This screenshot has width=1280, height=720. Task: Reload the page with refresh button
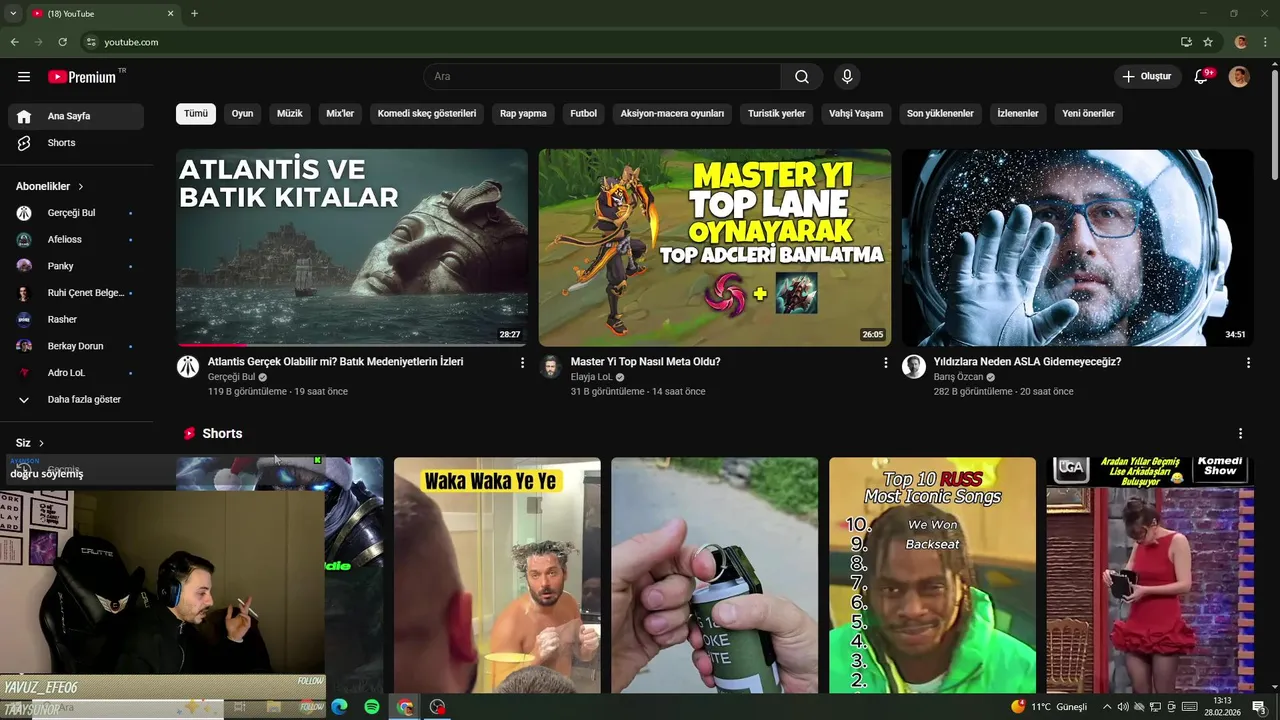(x=63, y=42)
